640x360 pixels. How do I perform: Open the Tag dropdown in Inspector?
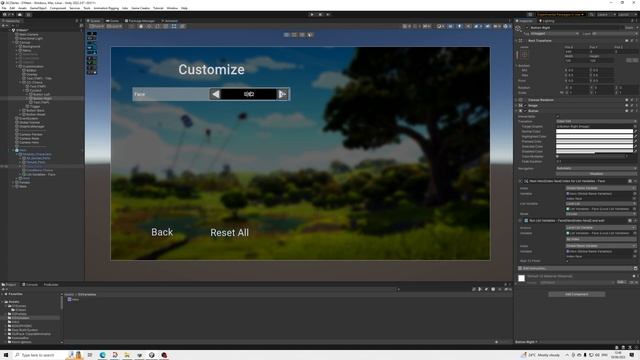pos(554,33)
